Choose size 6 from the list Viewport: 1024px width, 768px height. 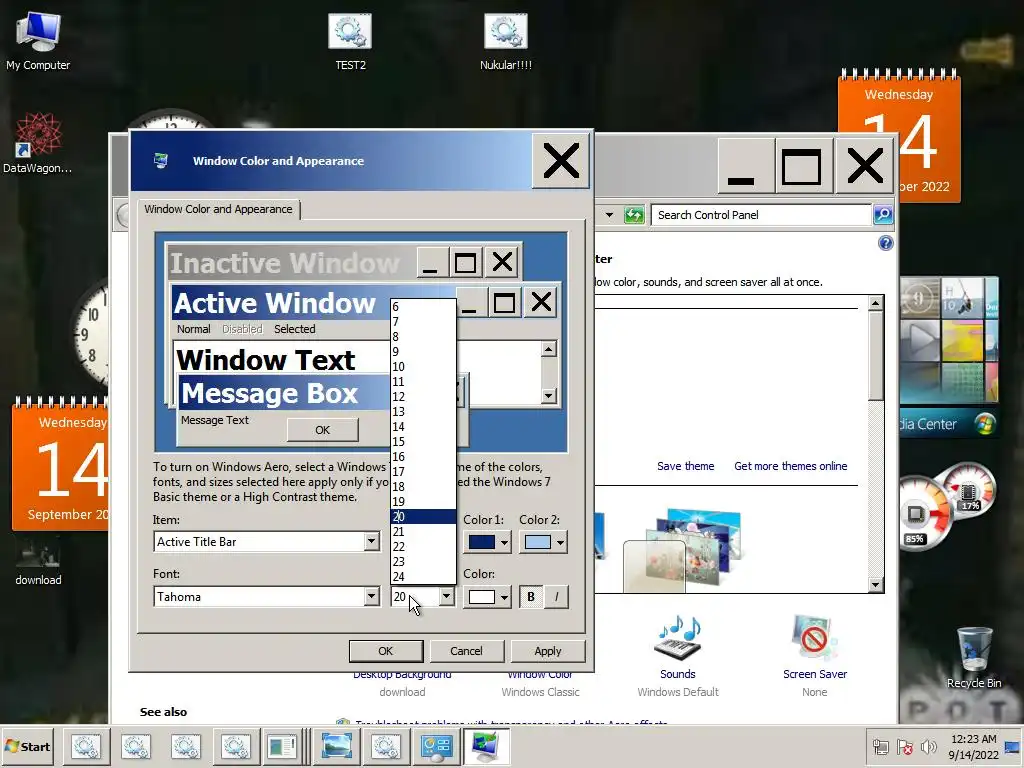(423, 306)
